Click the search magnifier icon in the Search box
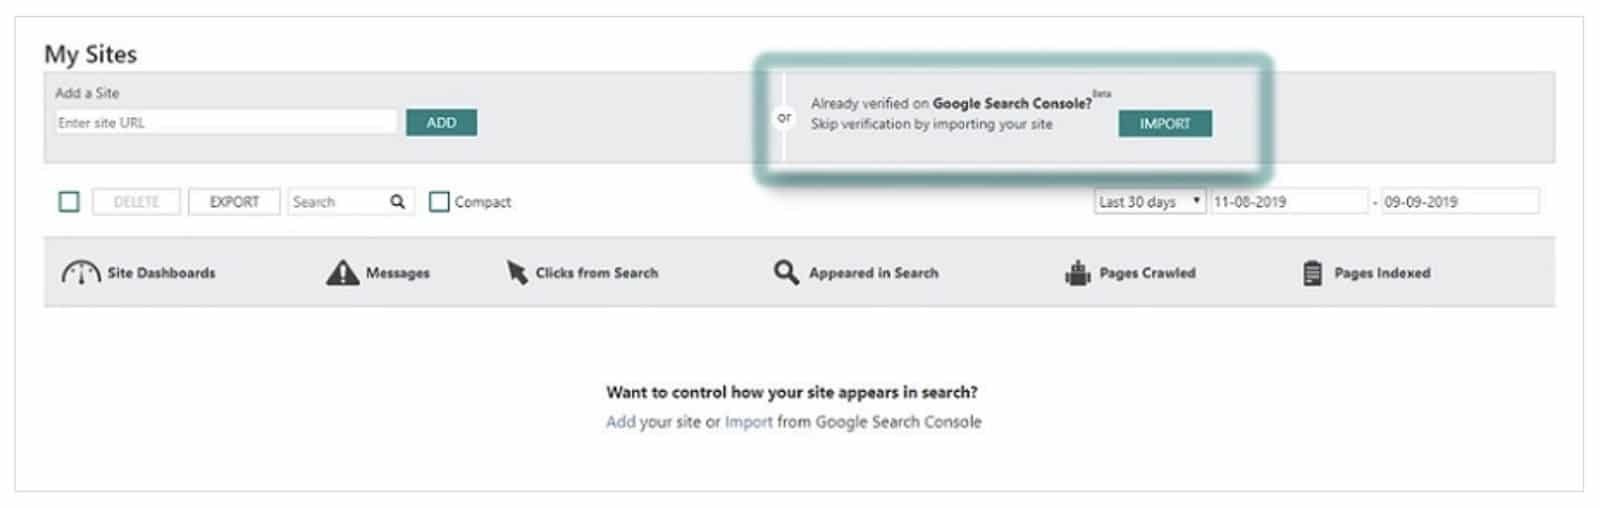The height and width of the screenshot is (508, 1600). (397, 201)
